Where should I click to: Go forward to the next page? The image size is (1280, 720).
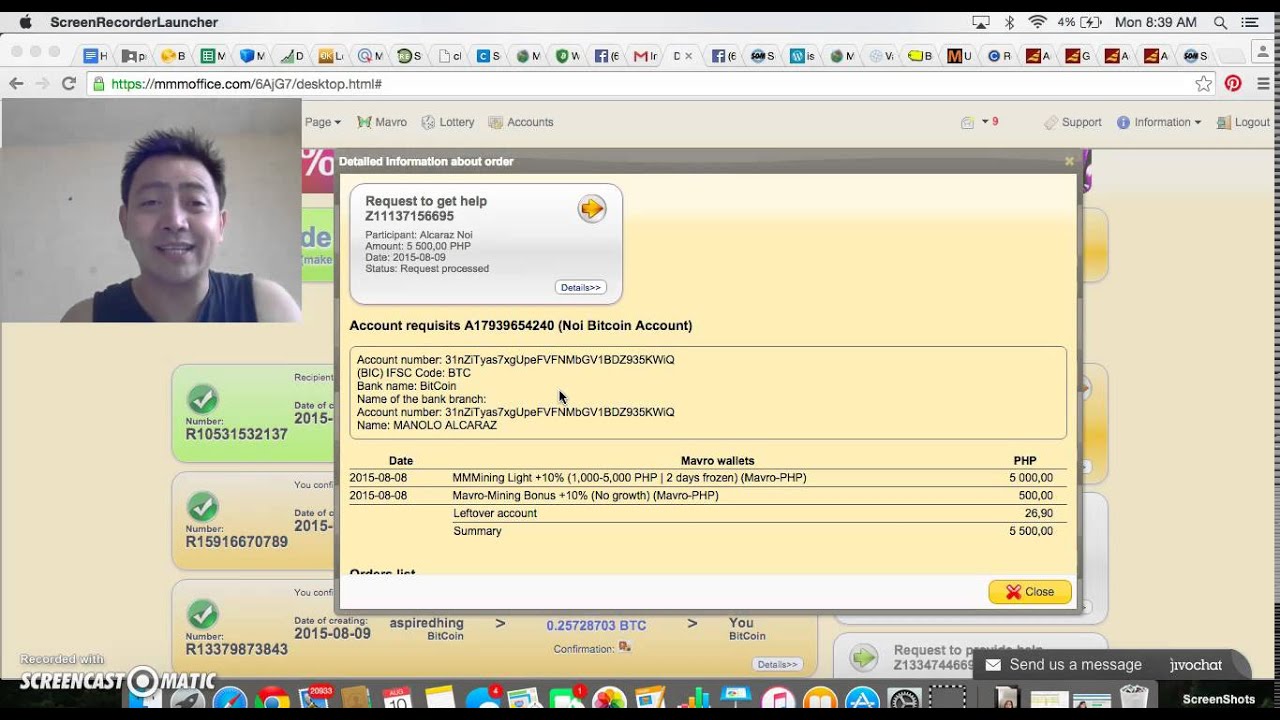pos(42,84)
